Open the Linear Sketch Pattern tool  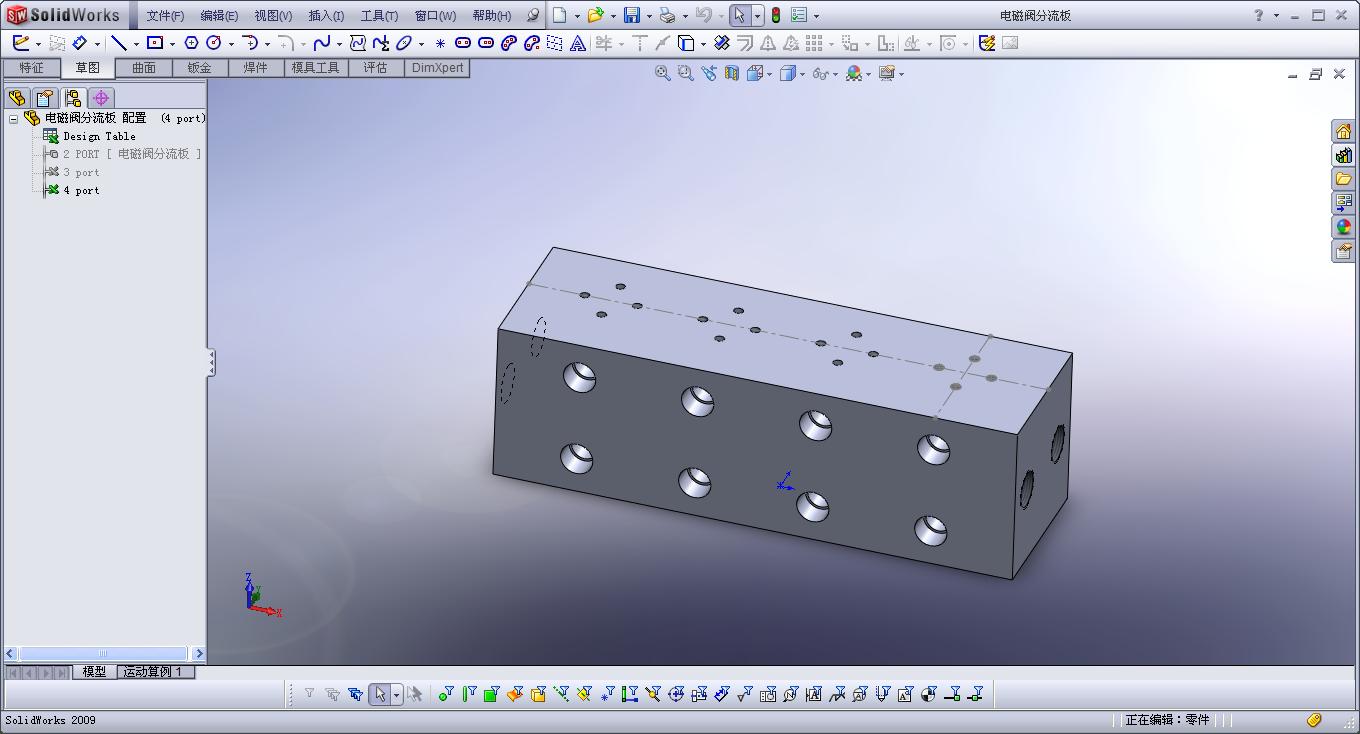point(814,43)
